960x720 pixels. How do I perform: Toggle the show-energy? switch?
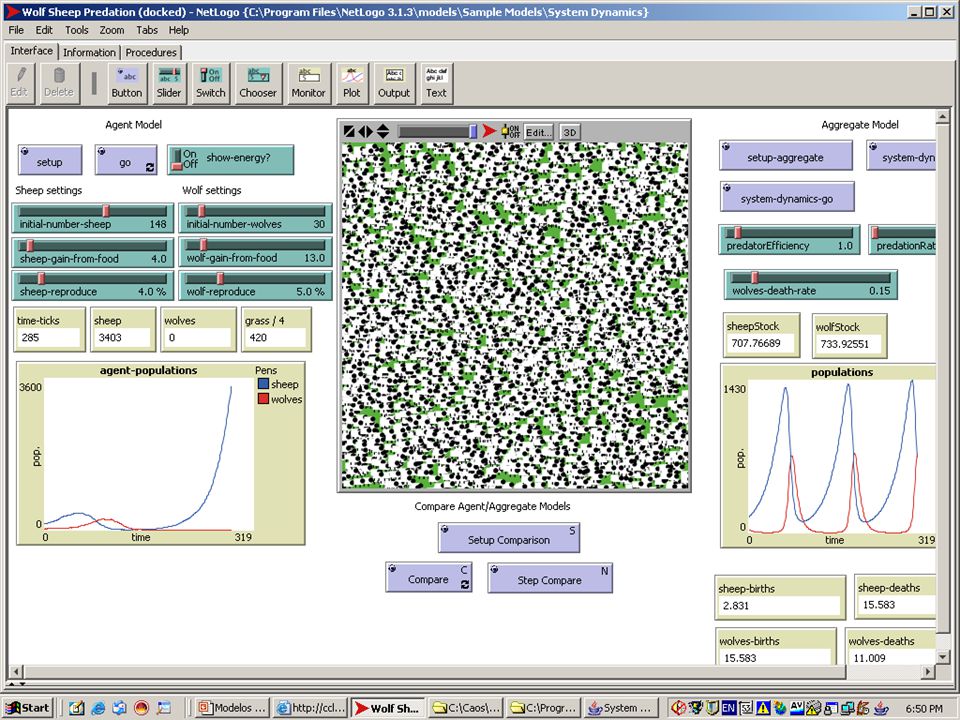[231, 160]
